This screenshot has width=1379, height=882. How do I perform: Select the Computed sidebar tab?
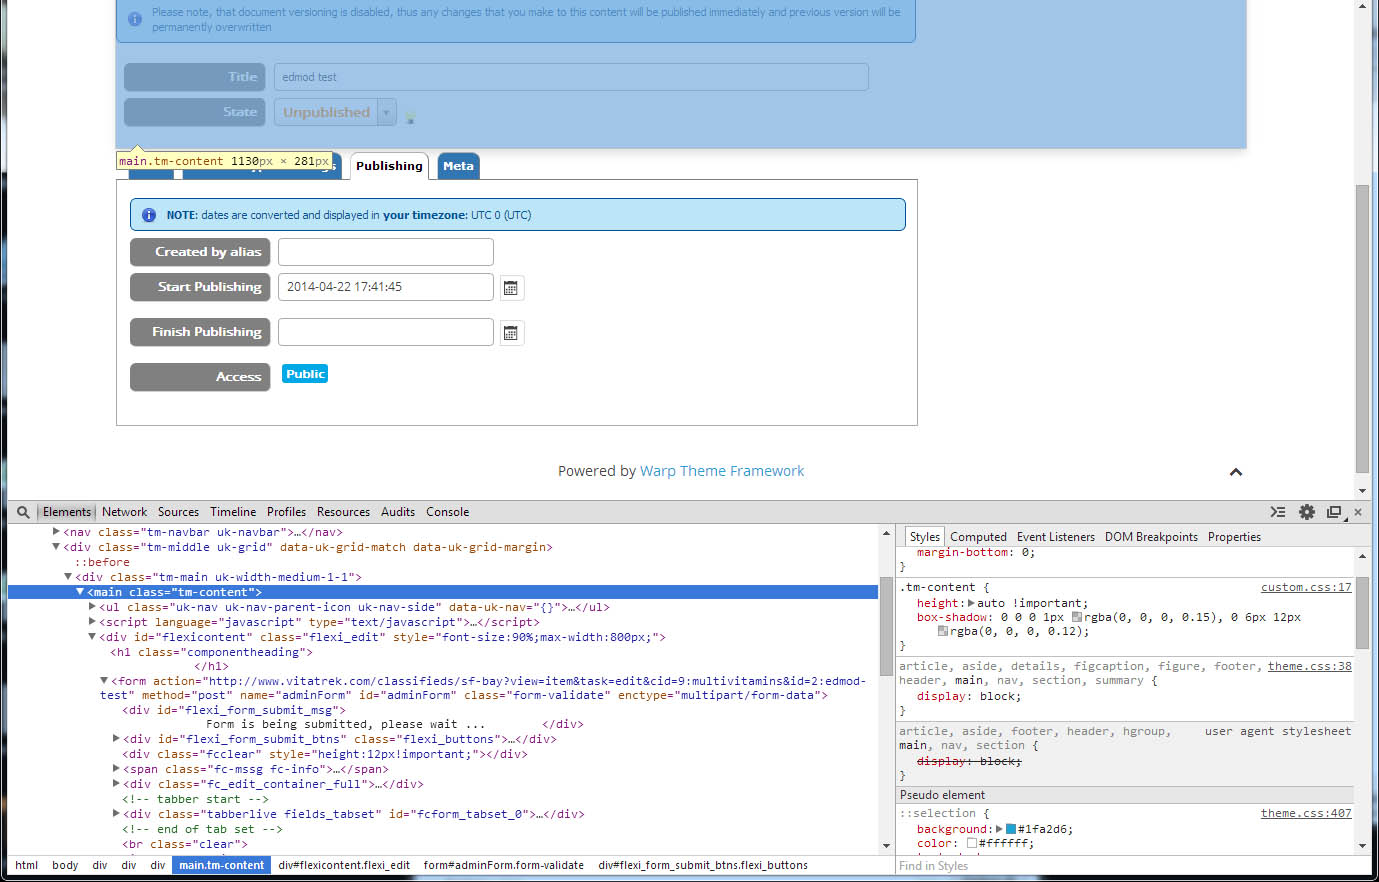coord(978,537)
